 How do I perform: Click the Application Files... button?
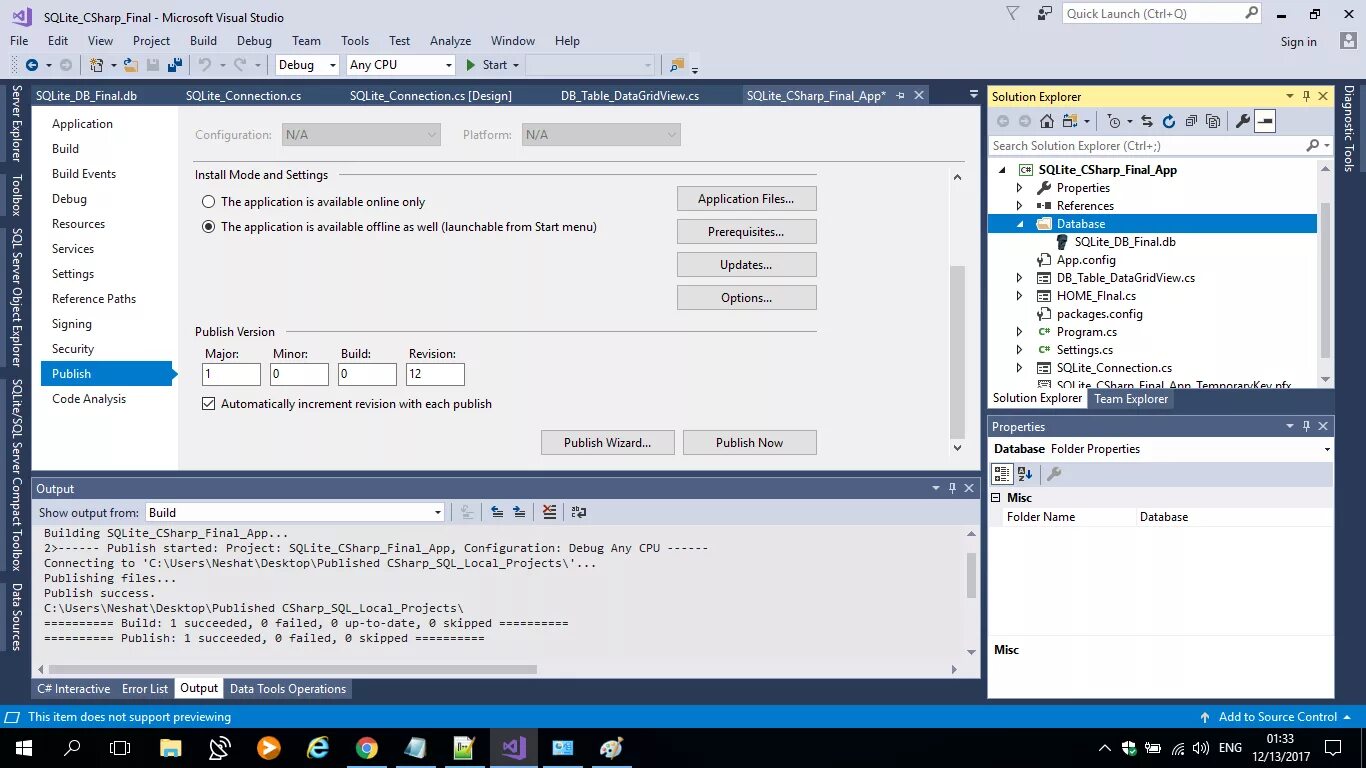click(x=746, y=199)
